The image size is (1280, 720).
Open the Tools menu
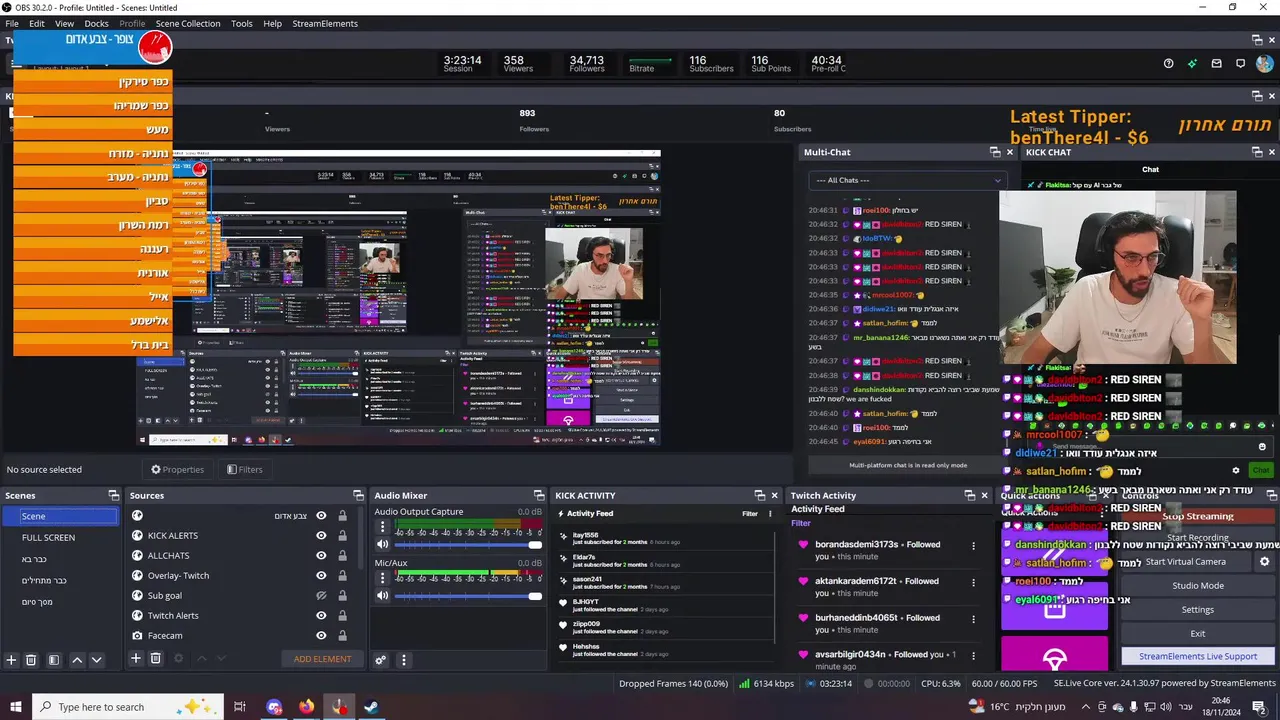coord(242,23)
